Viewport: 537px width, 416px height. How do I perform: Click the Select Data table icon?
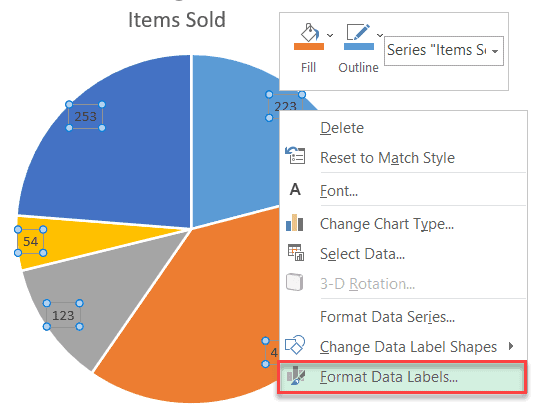click(x=296, y=253)
